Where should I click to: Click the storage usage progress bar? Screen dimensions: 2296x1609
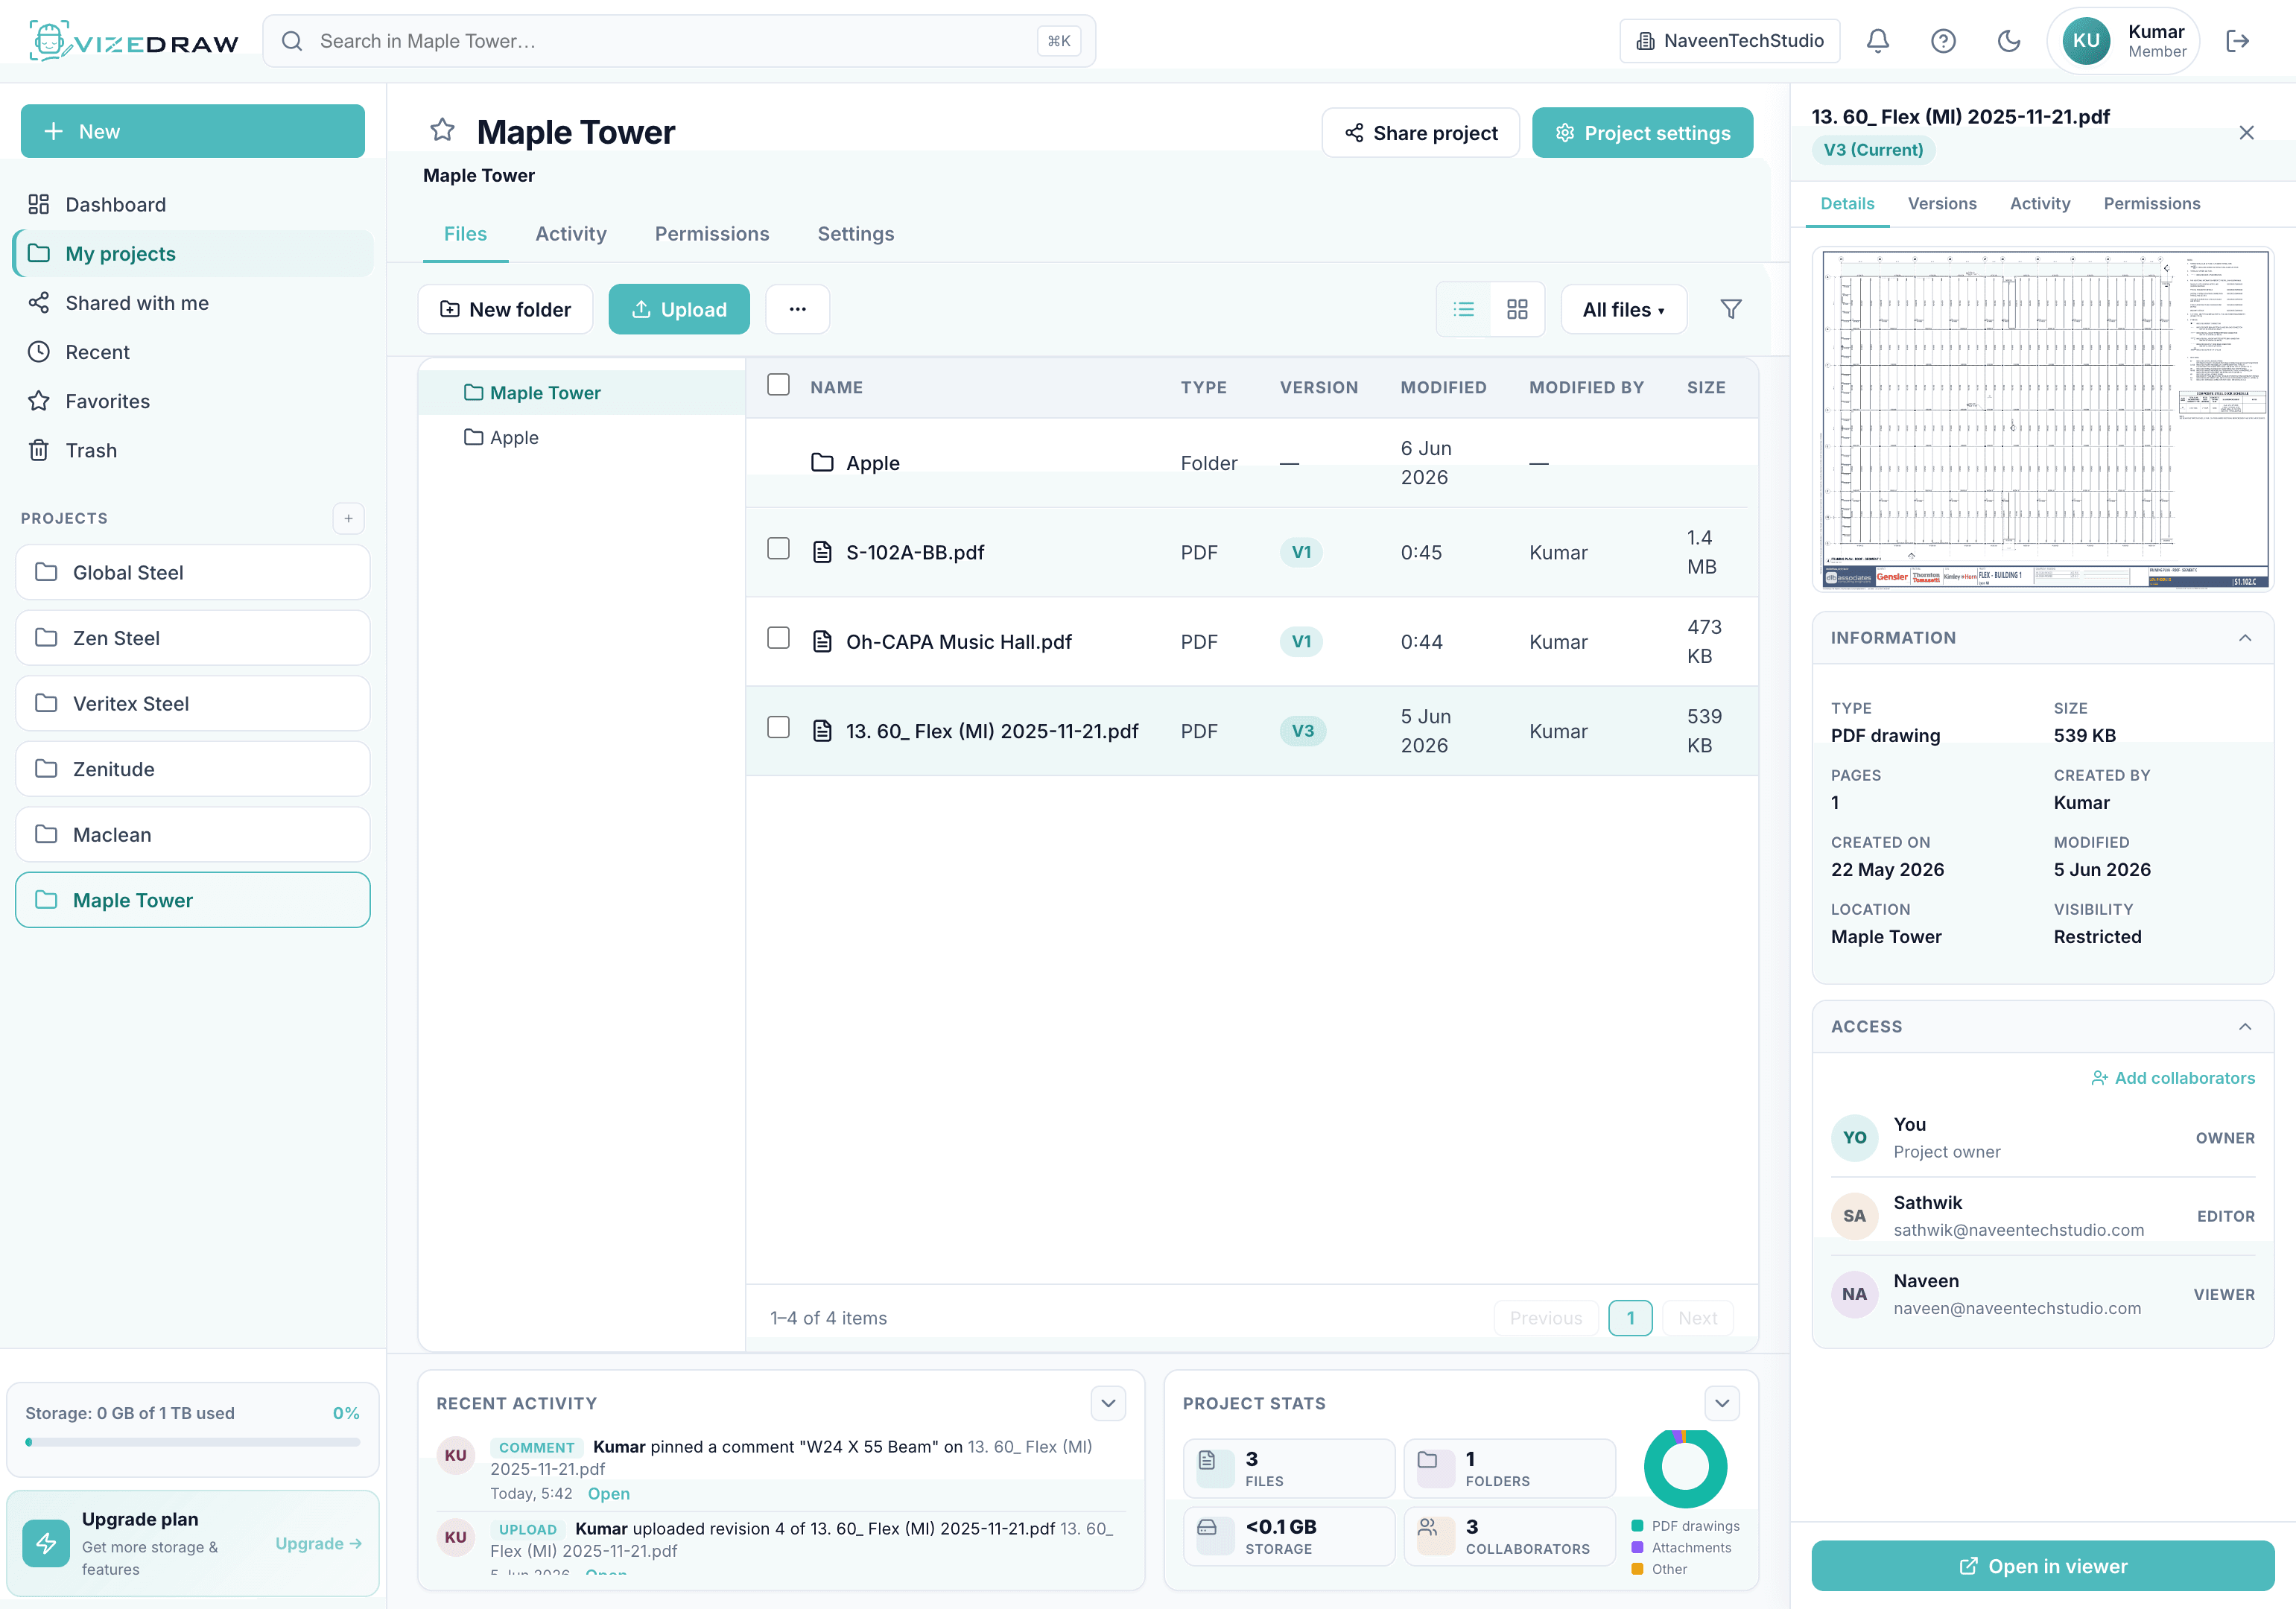click(x=193, y=1442)
